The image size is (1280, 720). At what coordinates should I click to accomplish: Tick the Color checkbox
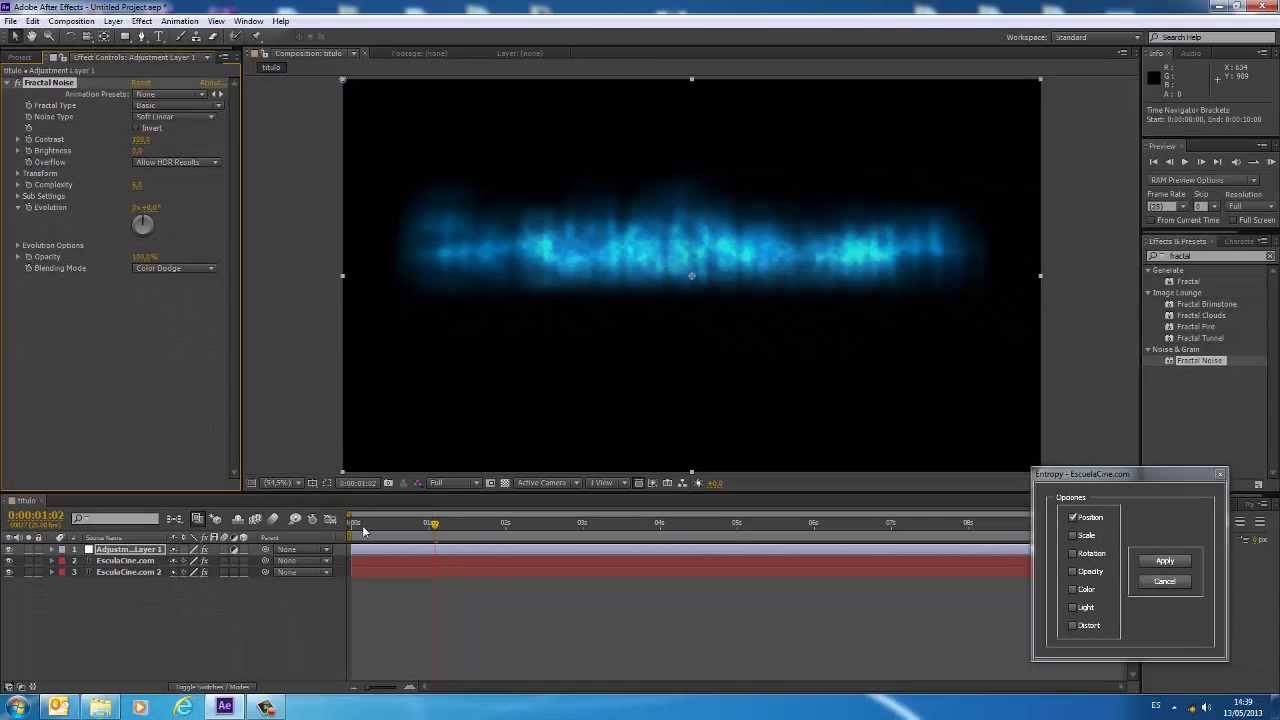pyautogui.click(x=1073, y=589)
